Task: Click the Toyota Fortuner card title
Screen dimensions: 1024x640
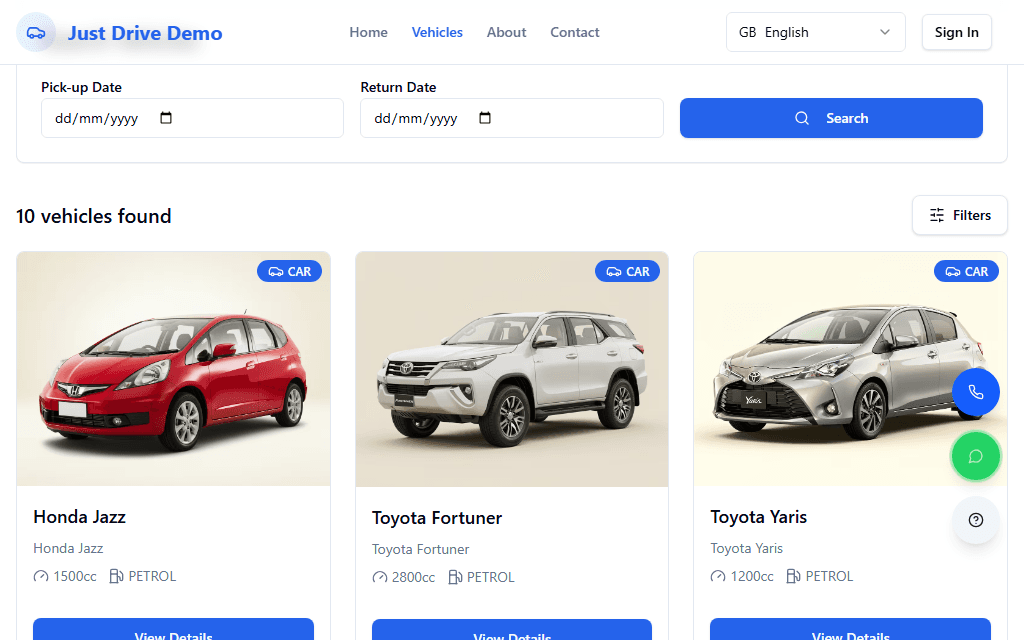Action: pyautogui.click(x=437, y=518)
